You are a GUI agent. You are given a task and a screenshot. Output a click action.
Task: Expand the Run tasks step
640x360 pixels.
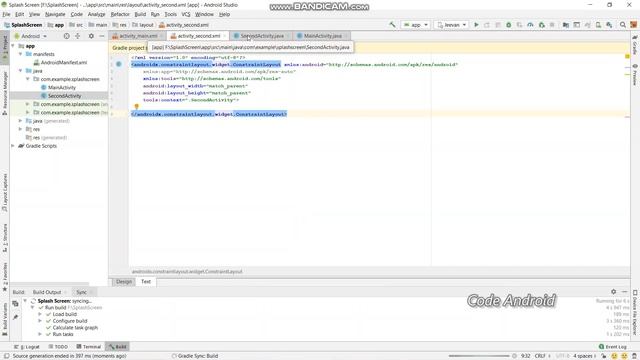click(40, 334)
